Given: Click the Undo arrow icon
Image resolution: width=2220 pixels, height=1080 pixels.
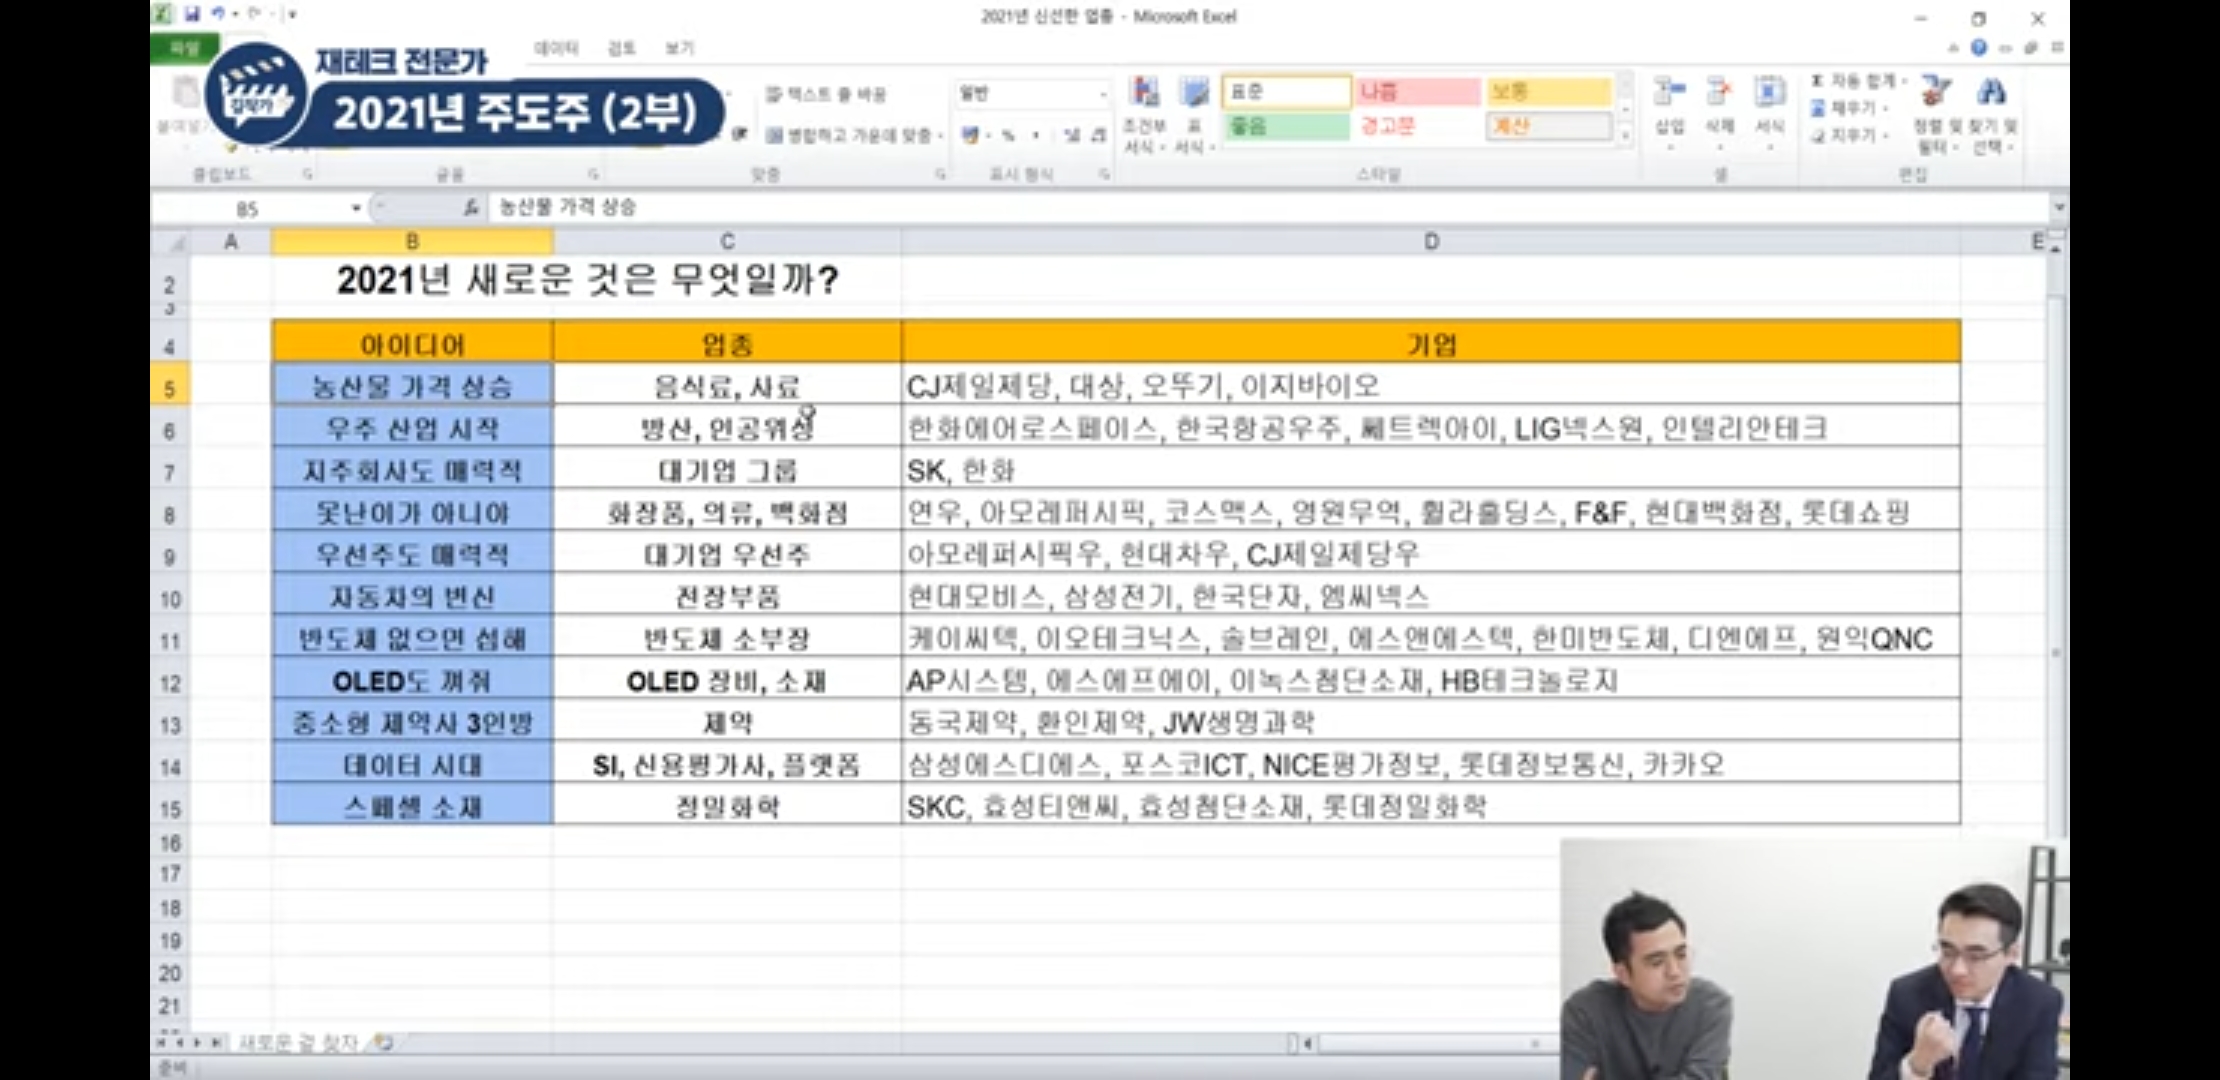Looking at the screenshot, I should (218, 14).
